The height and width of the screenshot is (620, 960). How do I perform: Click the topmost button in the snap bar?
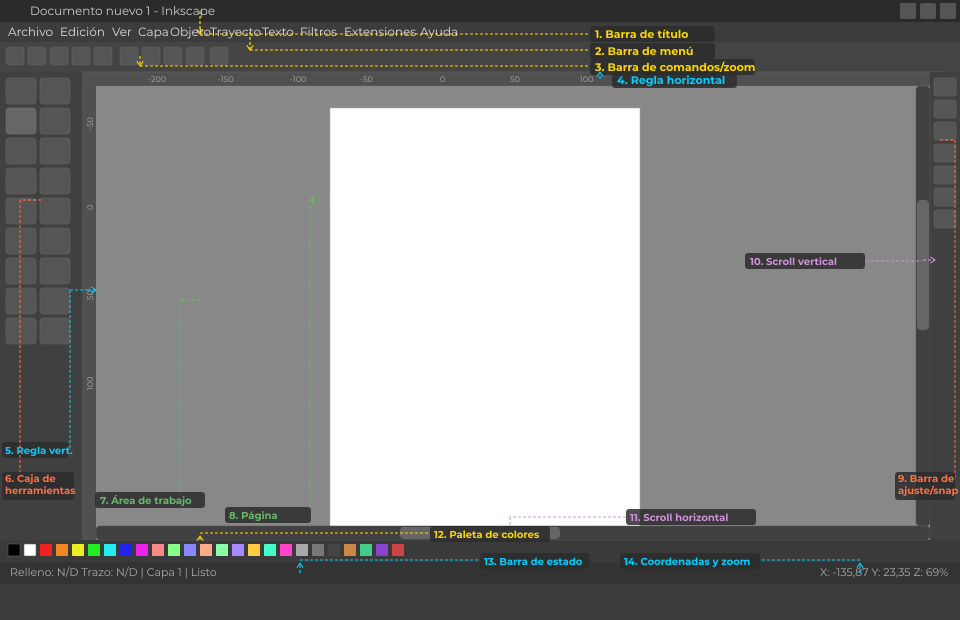pos(944,87)
